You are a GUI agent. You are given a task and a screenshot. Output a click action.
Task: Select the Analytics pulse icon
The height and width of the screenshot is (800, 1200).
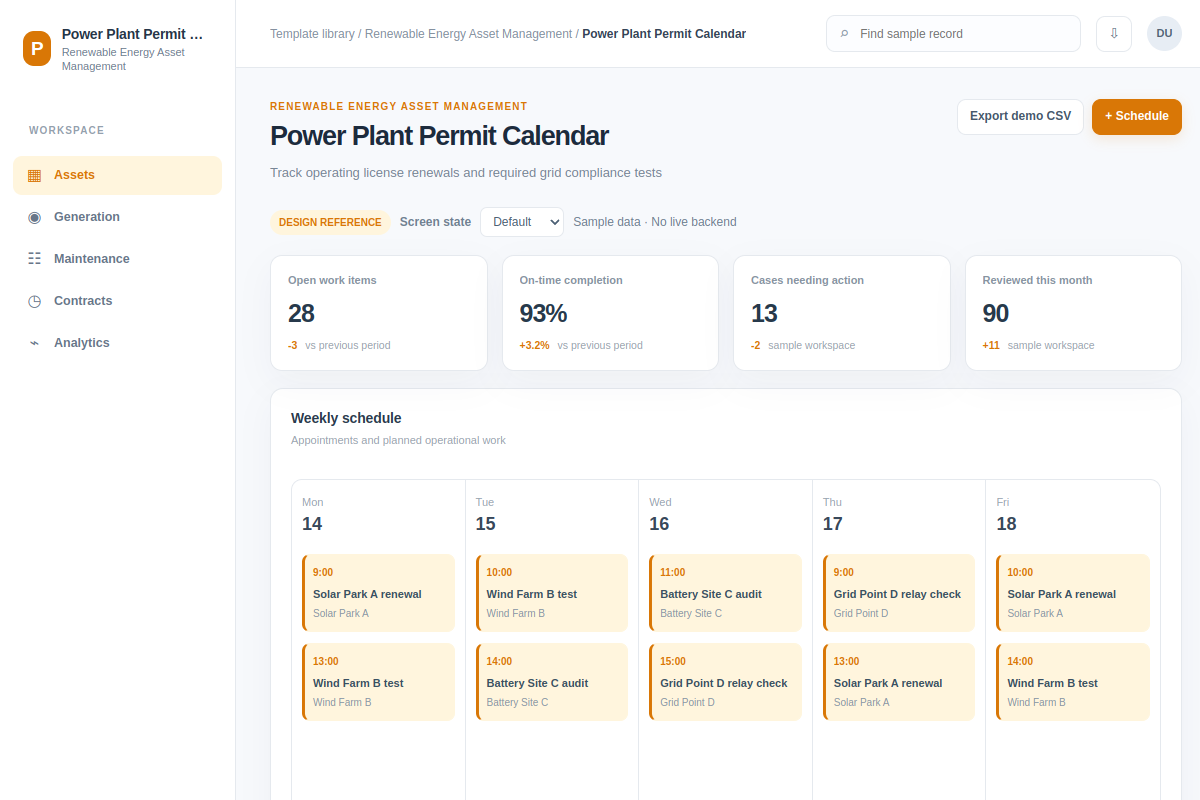pyautogui.click(x=34, y=343)
